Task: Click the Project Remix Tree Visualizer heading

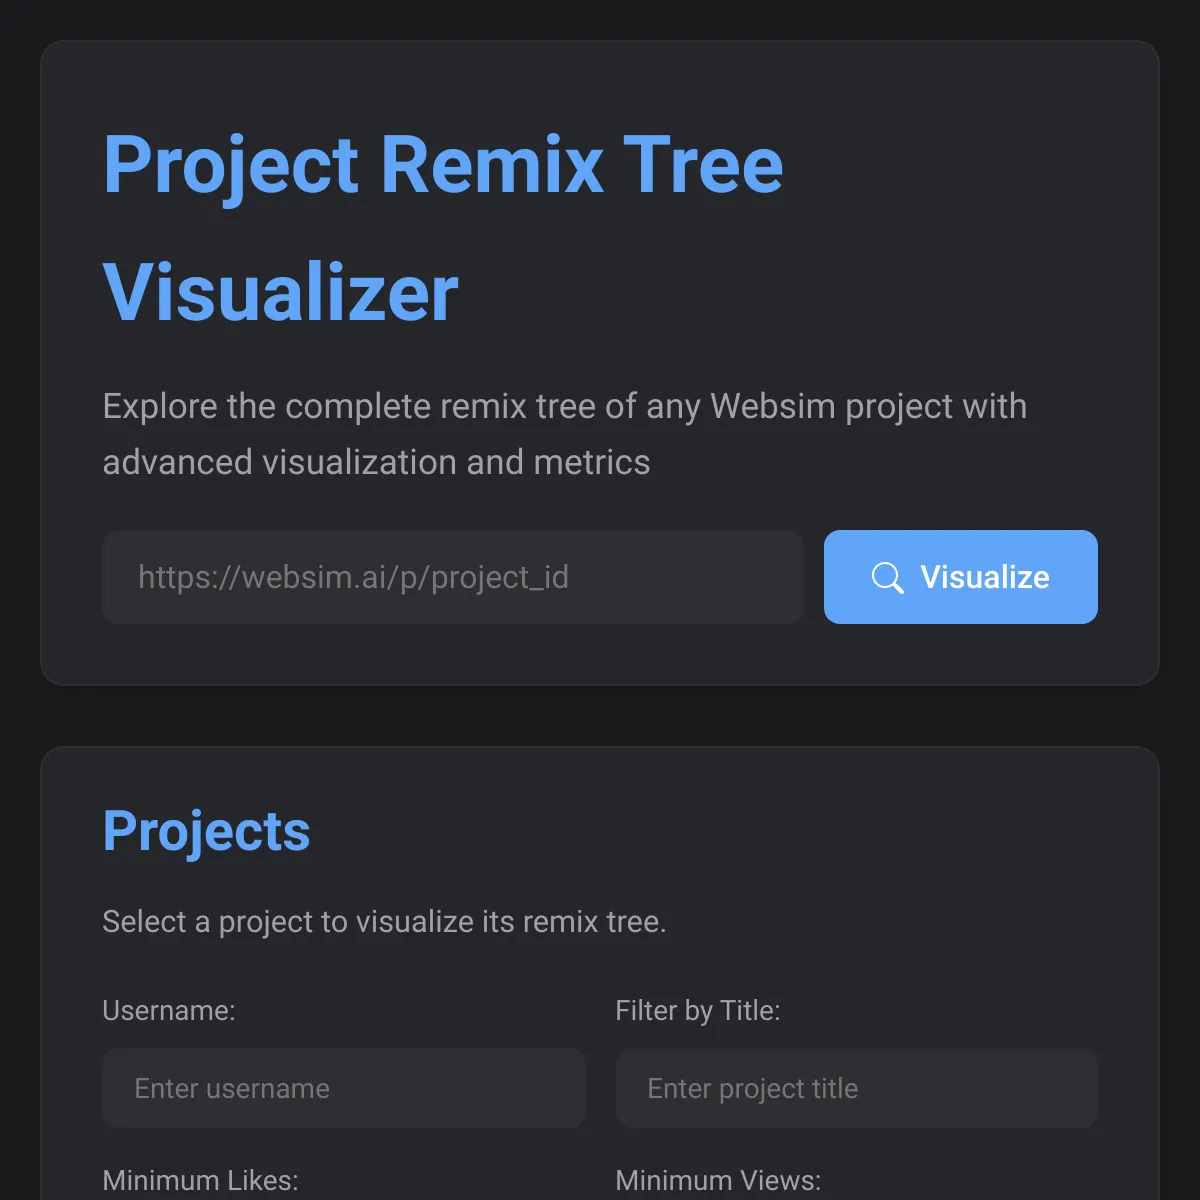Action: coord(443,228)
